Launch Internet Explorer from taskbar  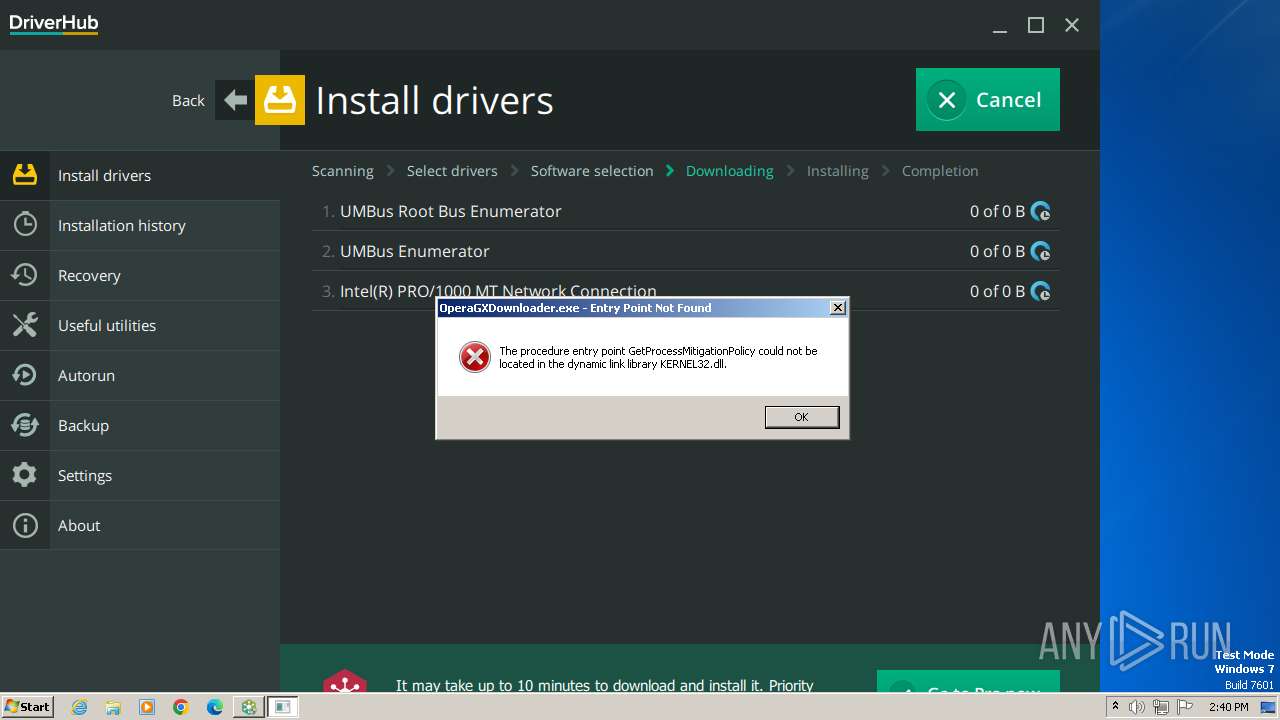(x=79, y=707)
